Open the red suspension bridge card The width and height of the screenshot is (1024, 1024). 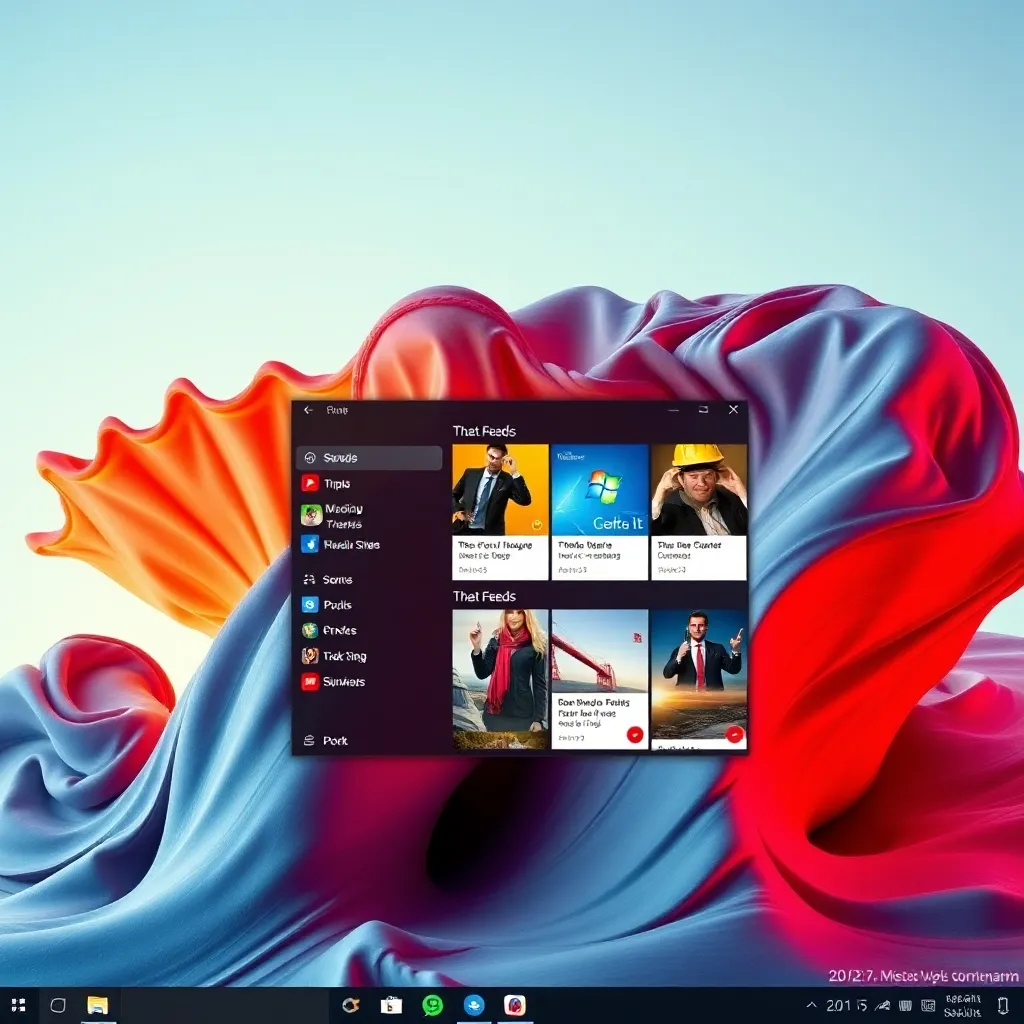pyautogui.click(x=600, y=679)
